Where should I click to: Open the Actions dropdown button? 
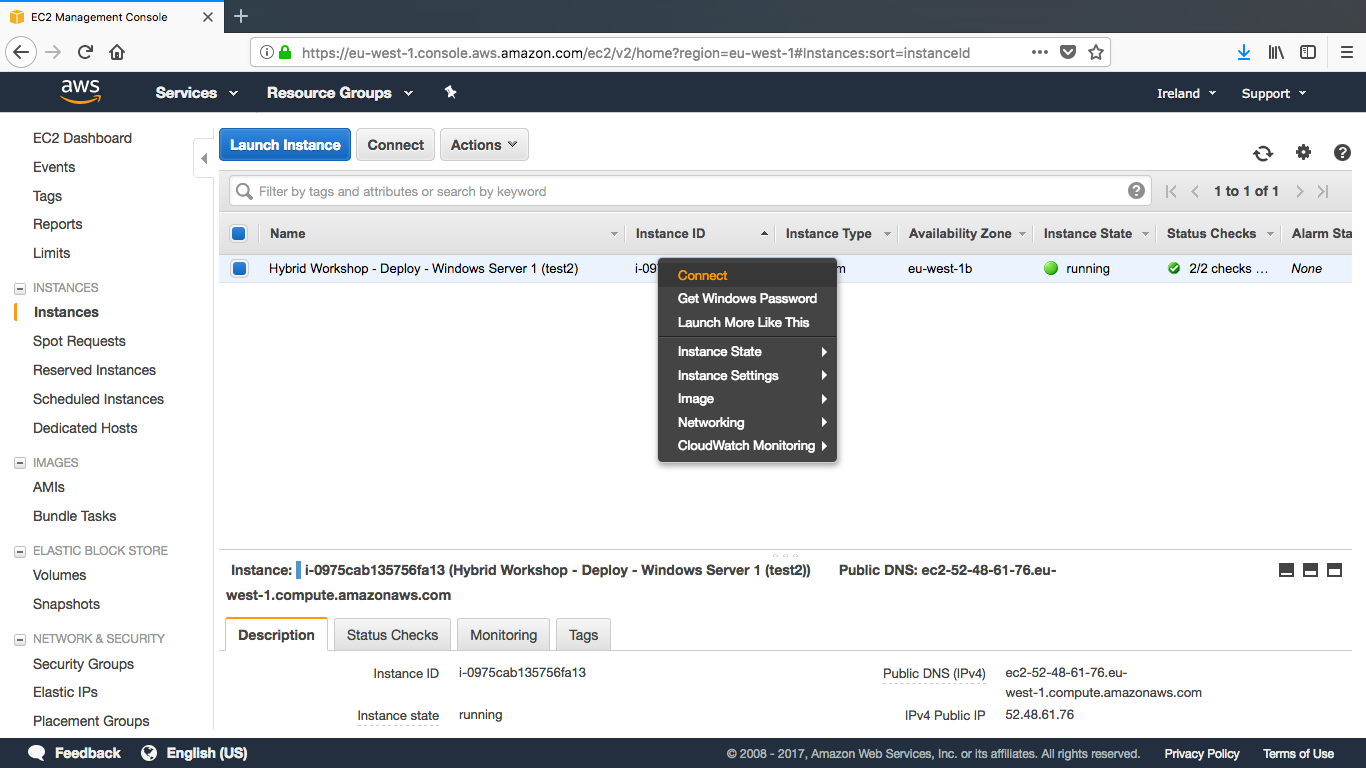[484, 144]
